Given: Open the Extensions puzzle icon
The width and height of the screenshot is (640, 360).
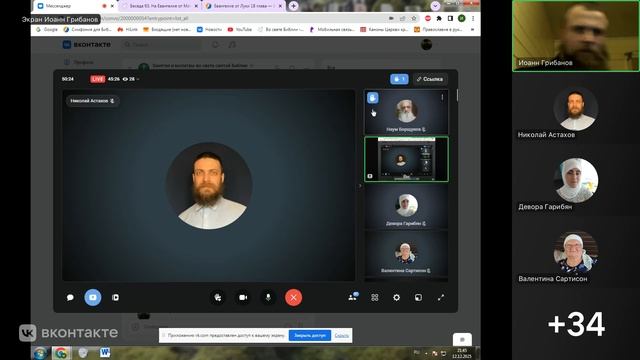Looking at the screenshot, I should pyautogui.click(x=439, y=18).
